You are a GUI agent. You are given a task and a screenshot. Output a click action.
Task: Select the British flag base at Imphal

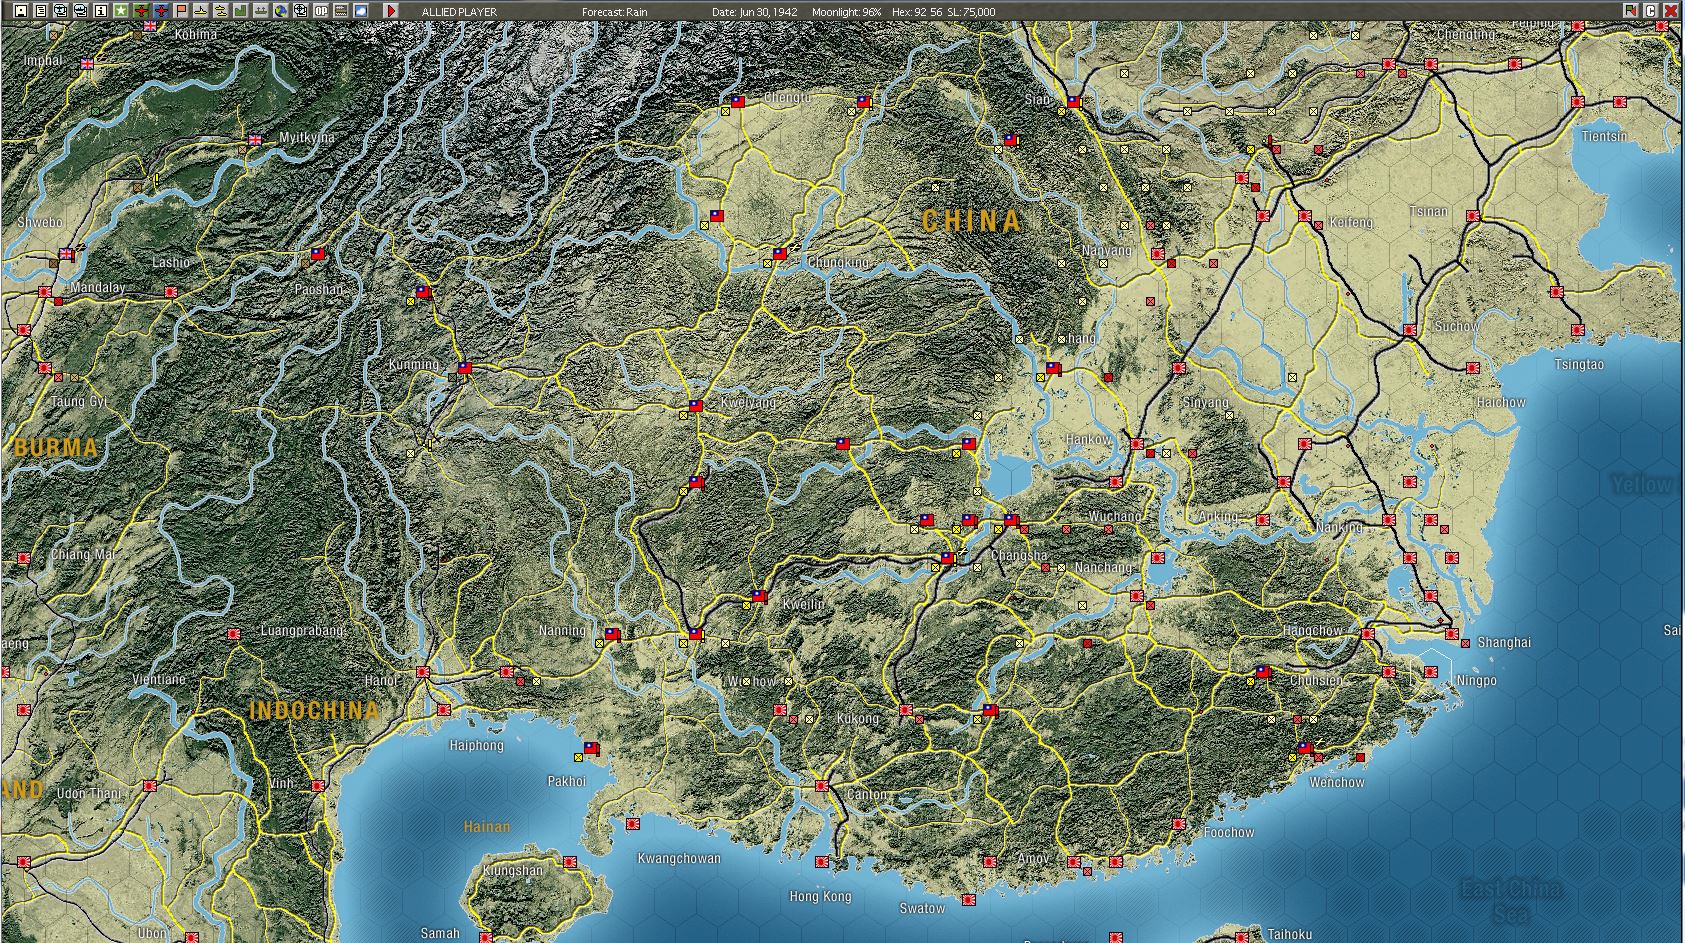coord(87,63)
